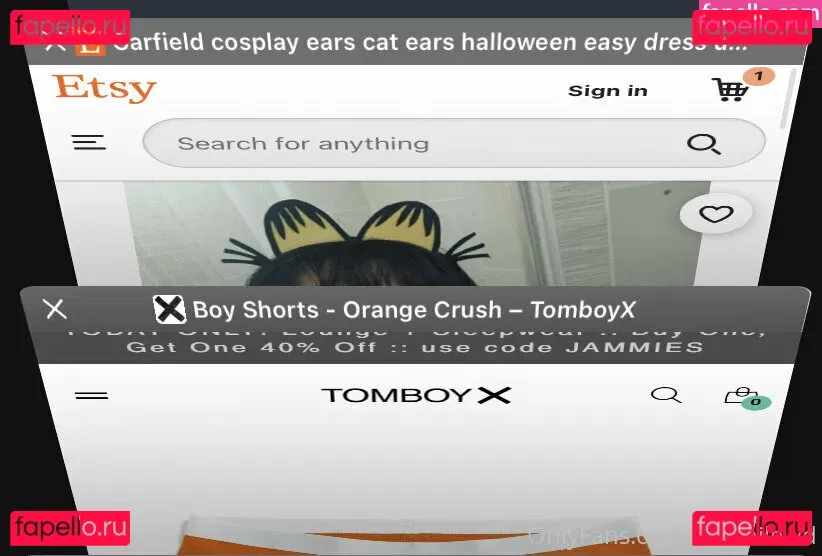Open TomboyX hamburger menu
This screenshot has height=556, width=822.
[92, 396]
